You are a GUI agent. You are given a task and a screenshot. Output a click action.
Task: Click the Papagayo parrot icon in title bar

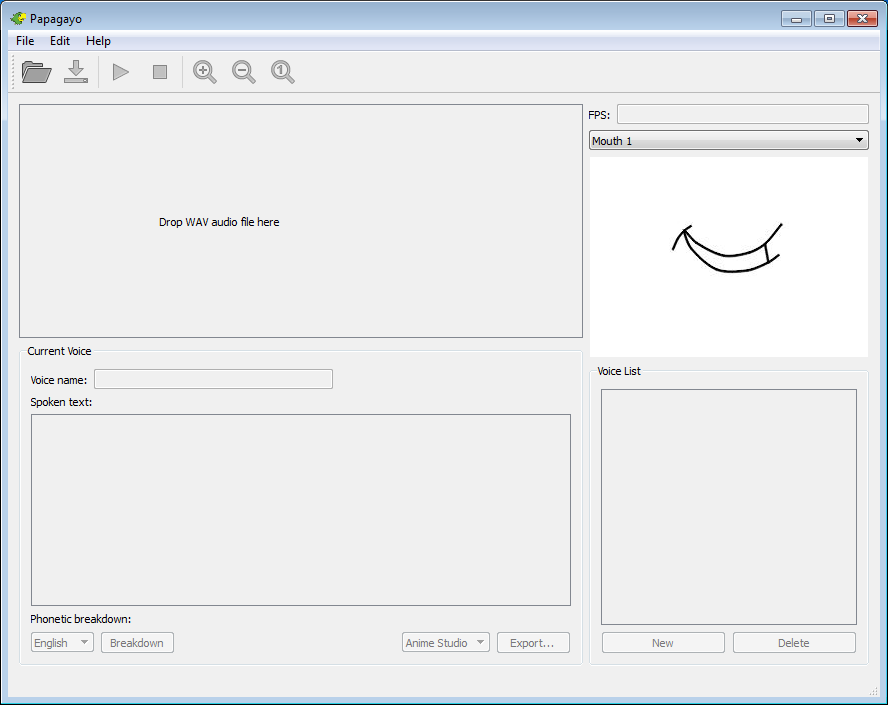[17, 18]
